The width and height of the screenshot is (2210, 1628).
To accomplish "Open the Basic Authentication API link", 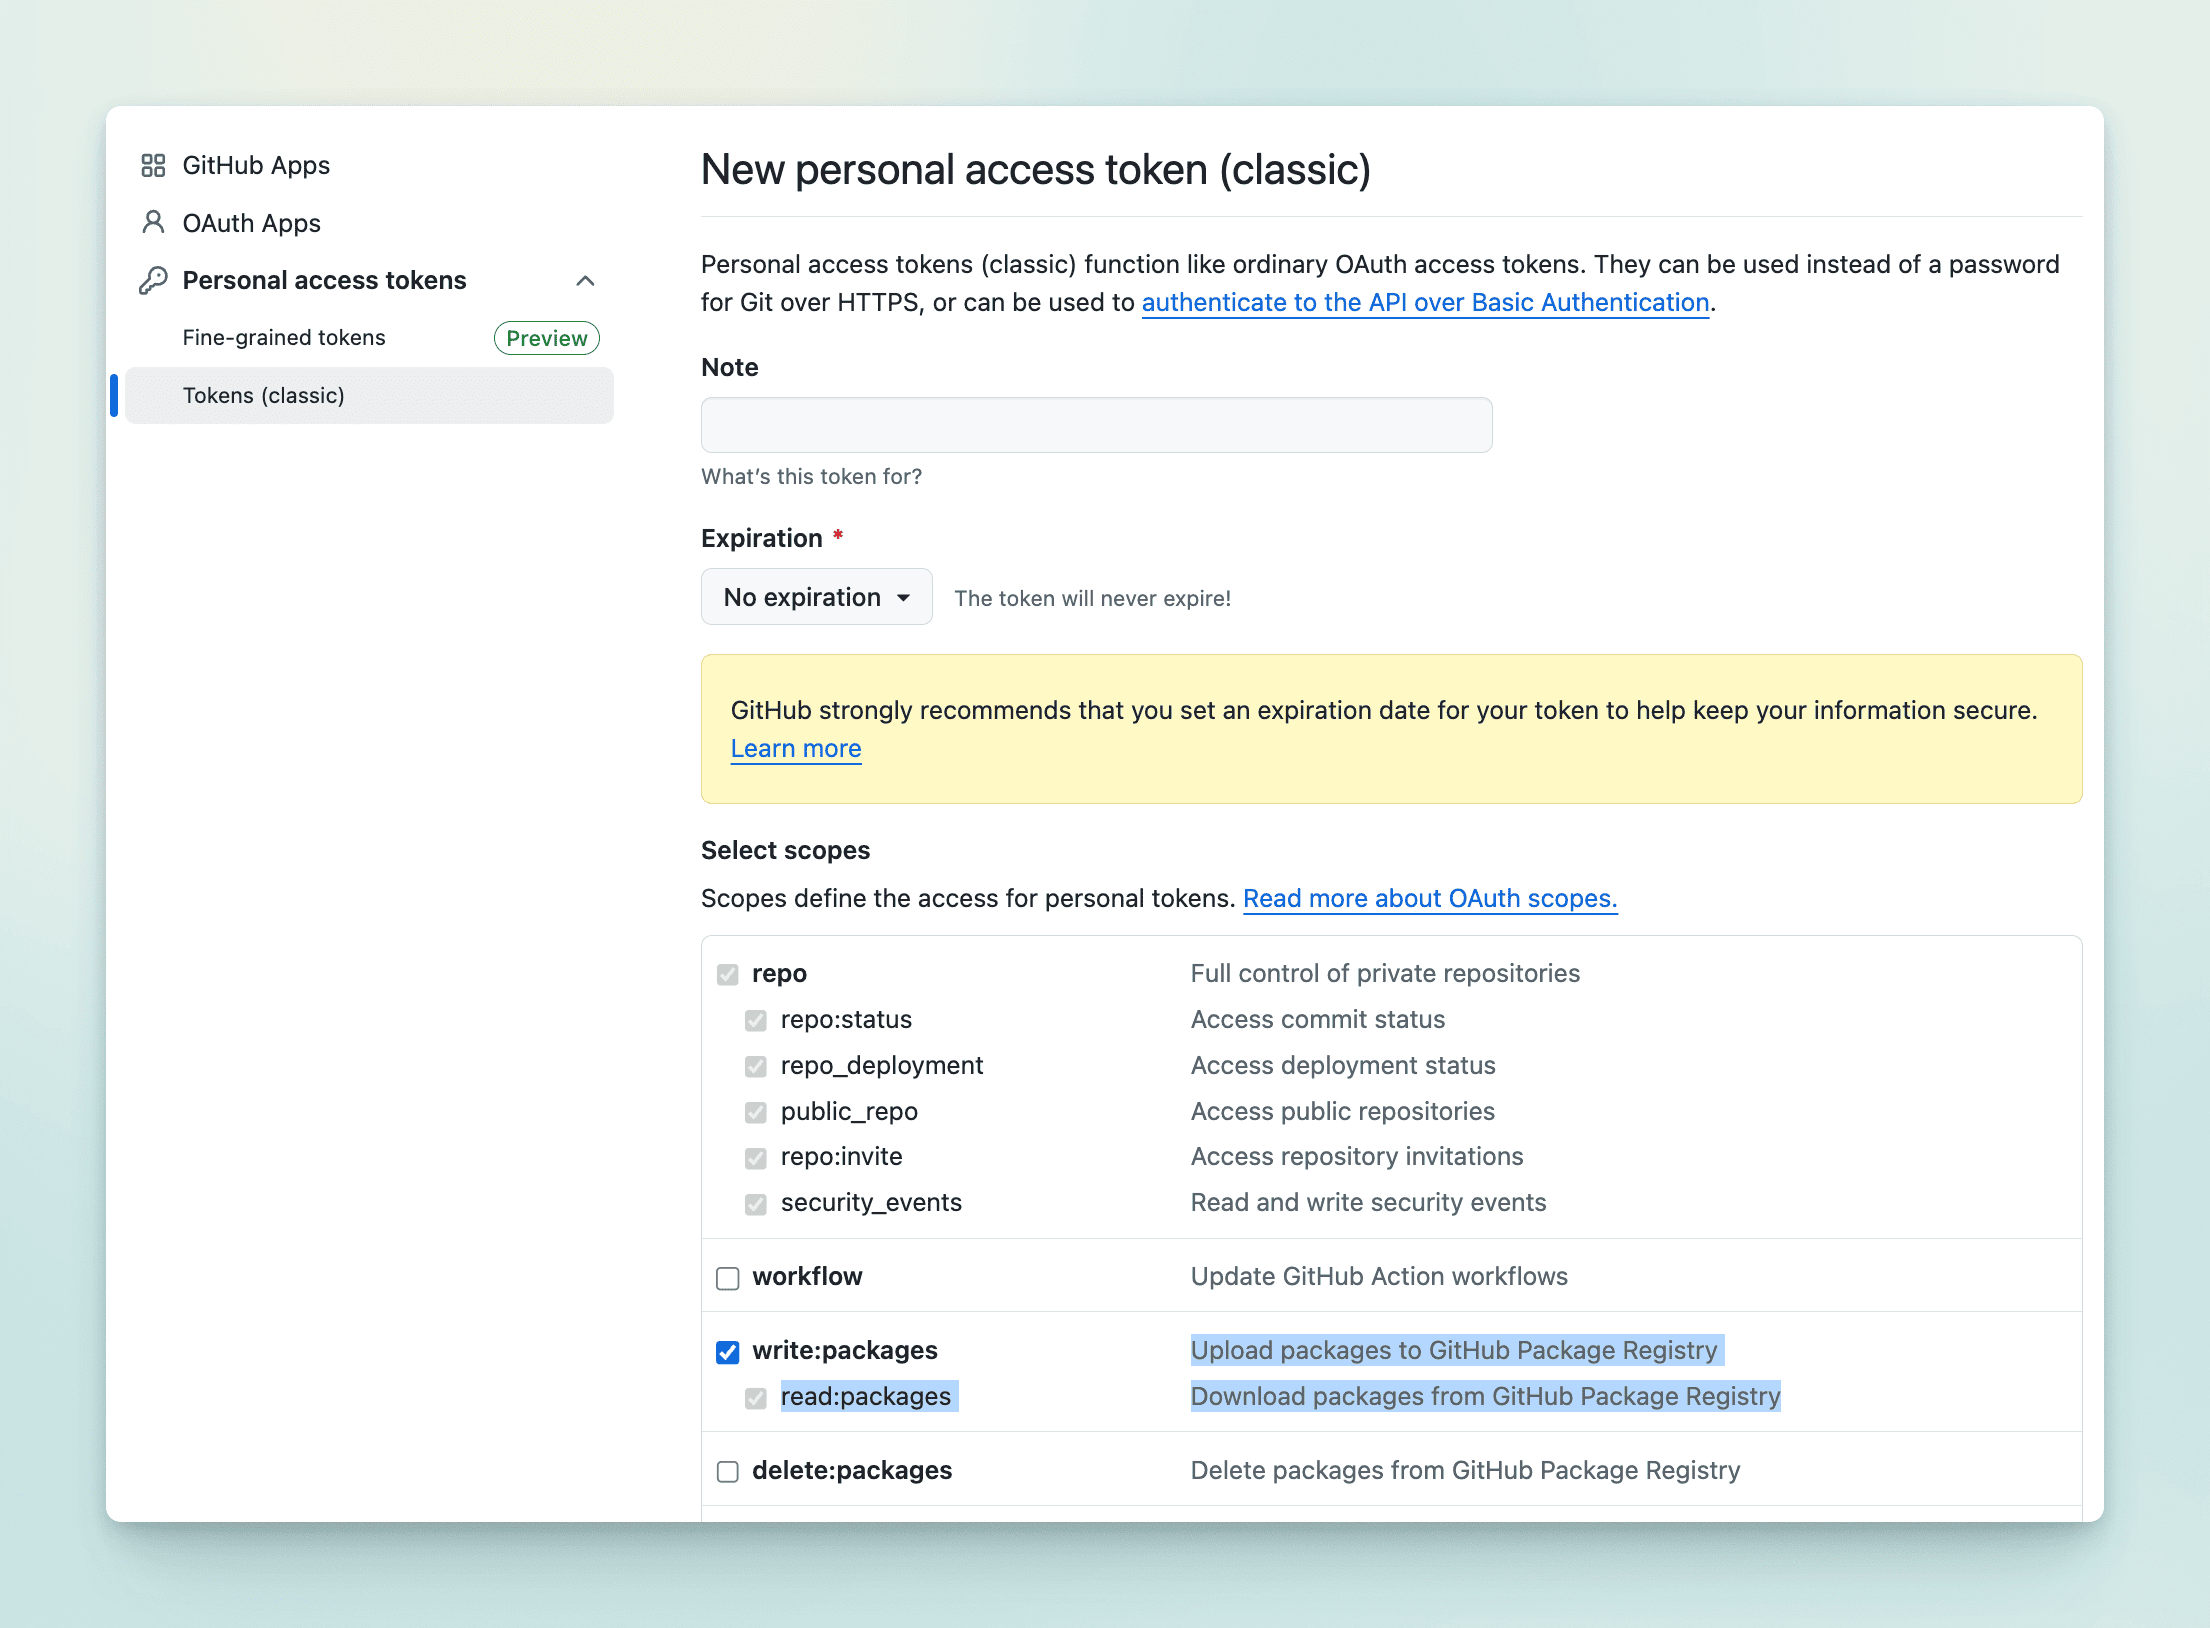I will (1425, 302).
